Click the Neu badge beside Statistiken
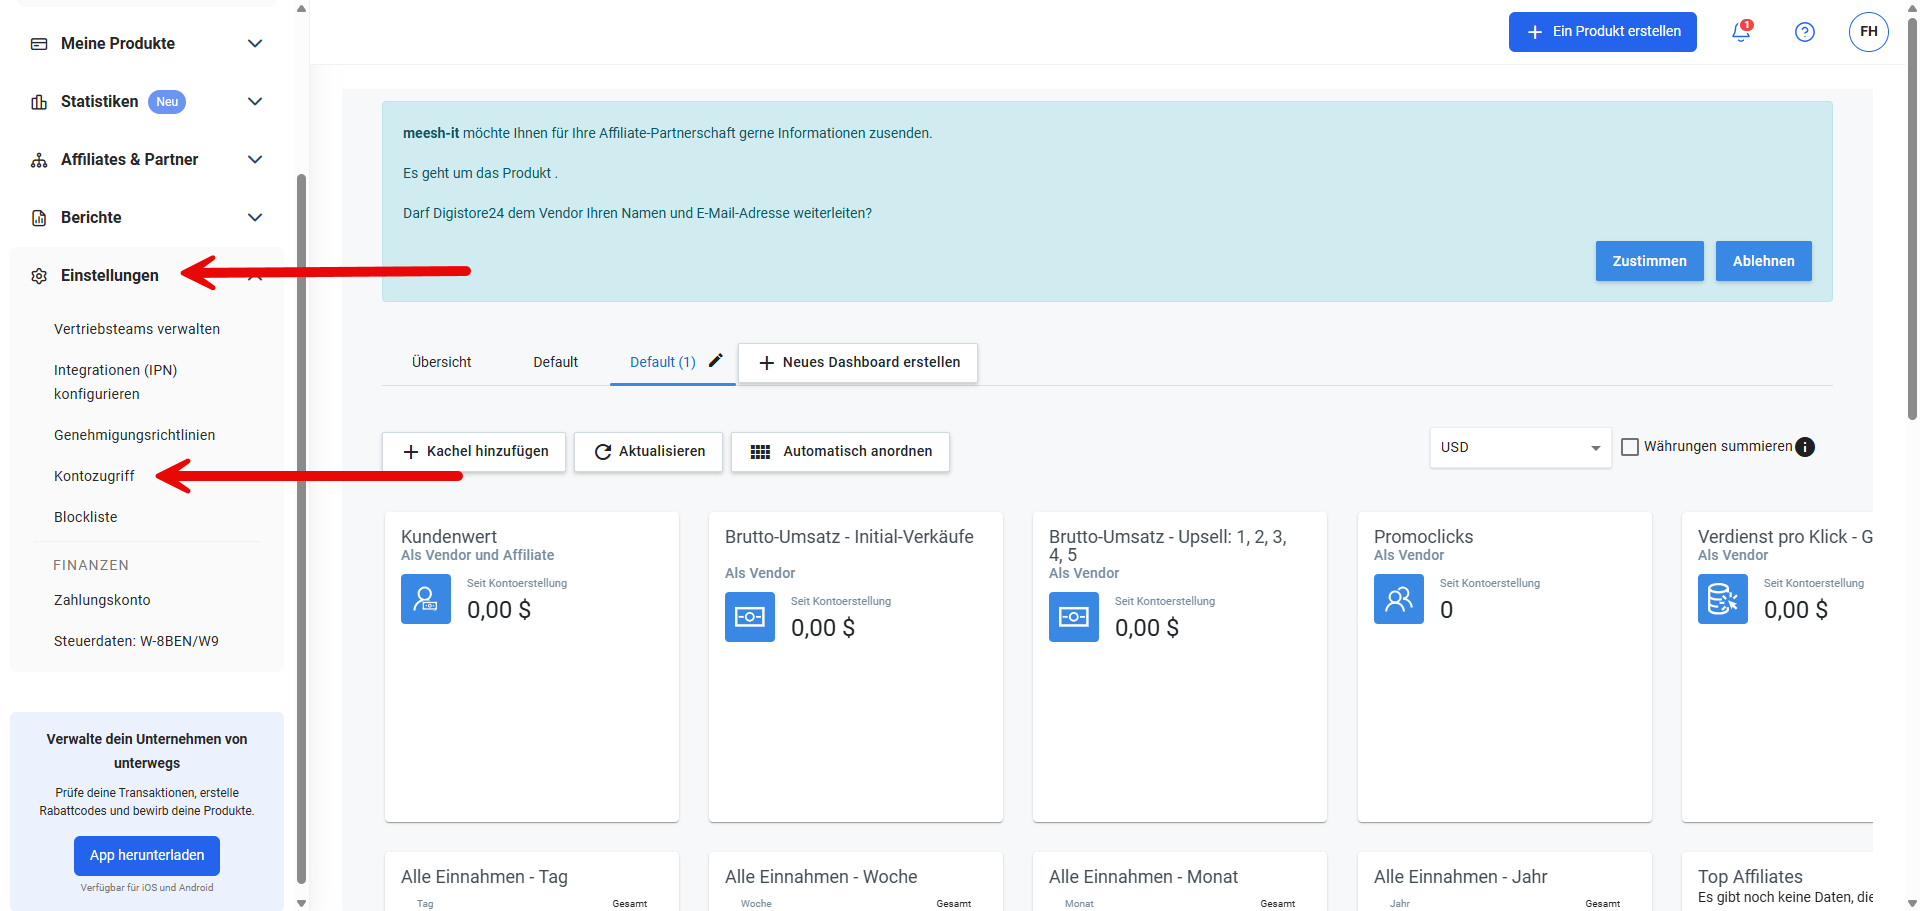The width and height of the screenshot is (1920, 911). pos(167,102)
